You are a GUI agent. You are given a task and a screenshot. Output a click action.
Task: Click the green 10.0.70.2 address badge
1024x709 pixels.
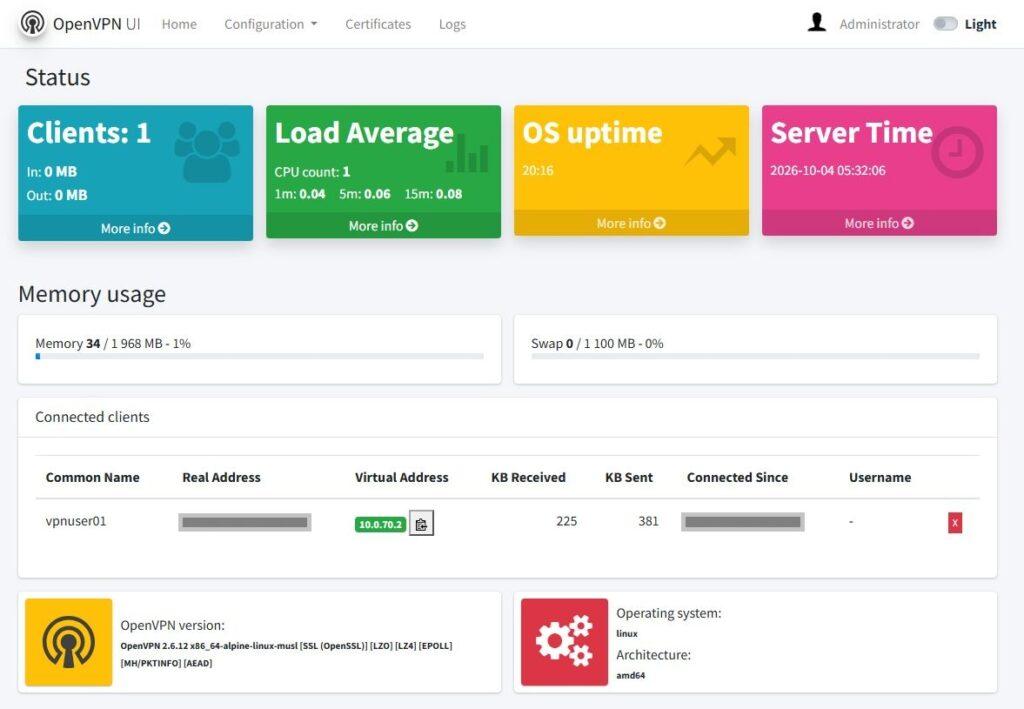(x=381, y=524)
